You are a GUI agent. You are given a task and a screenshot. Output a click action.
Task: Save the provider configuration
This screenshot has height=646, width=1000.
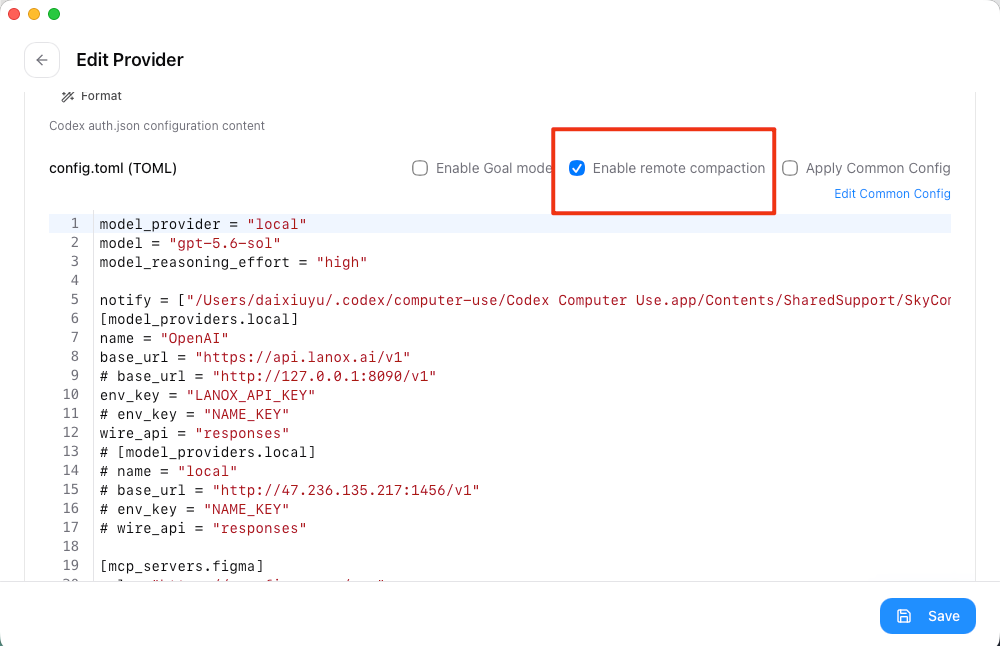(927, 616)
